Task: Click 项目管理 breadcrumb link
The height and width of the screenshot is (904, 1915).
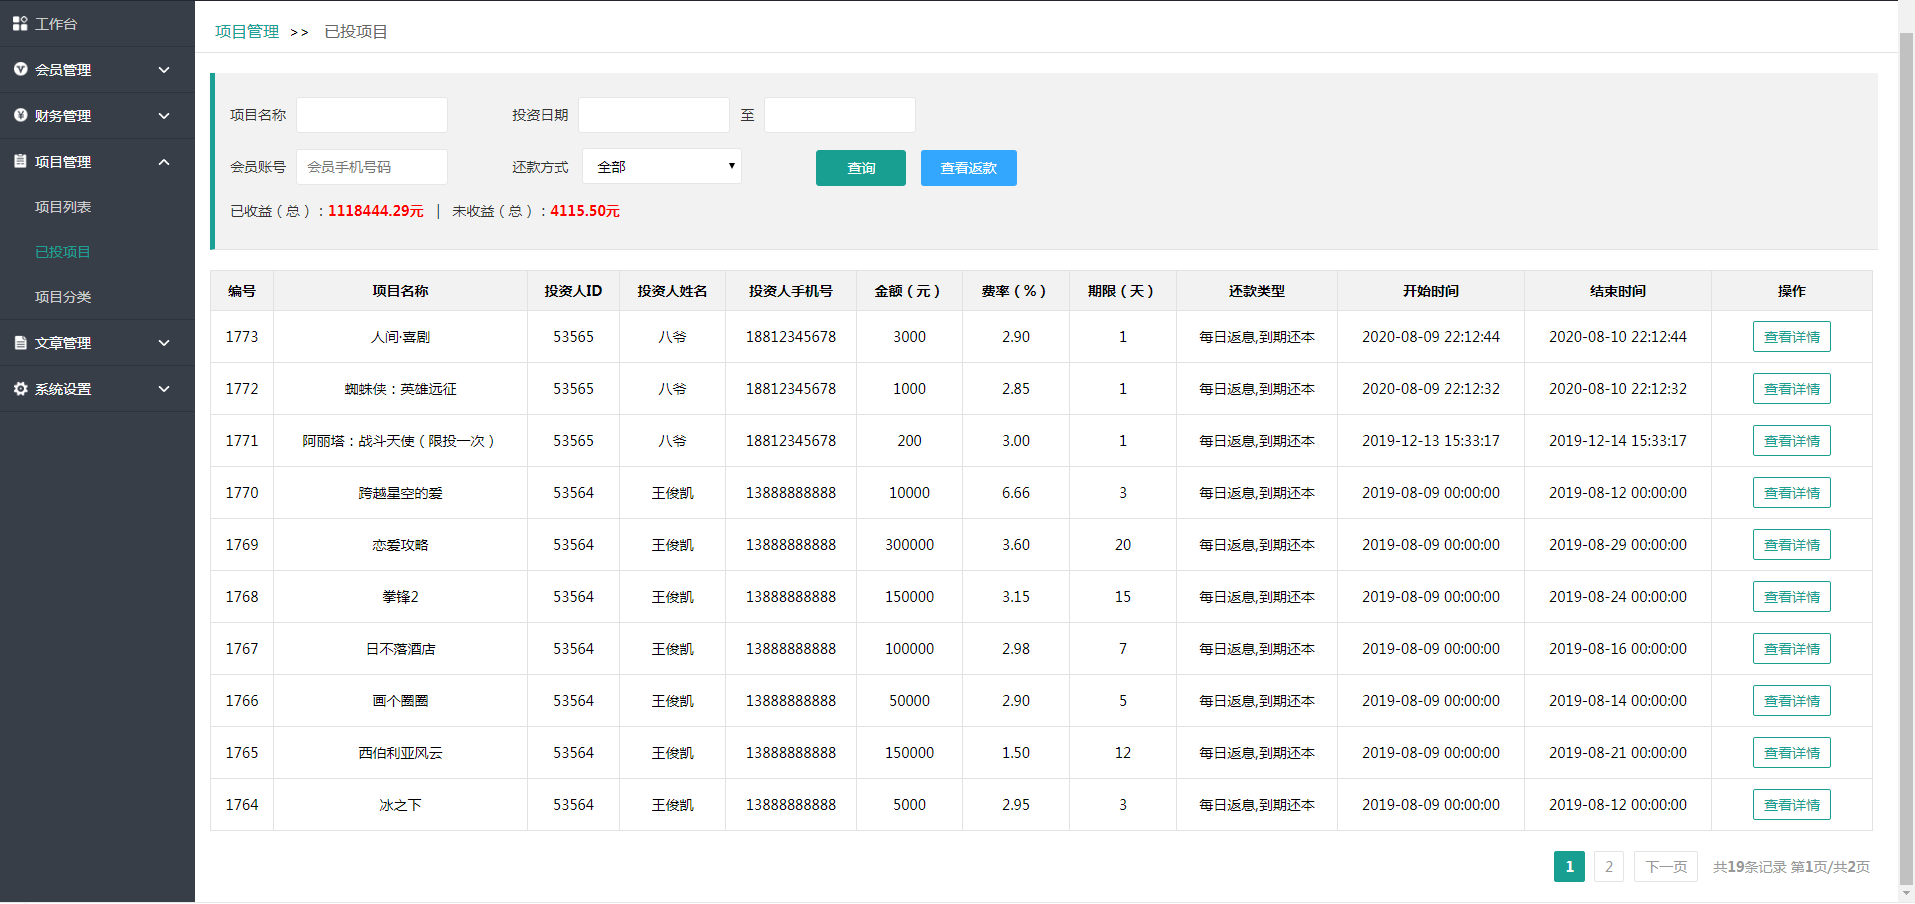Action: pos(247,32)
